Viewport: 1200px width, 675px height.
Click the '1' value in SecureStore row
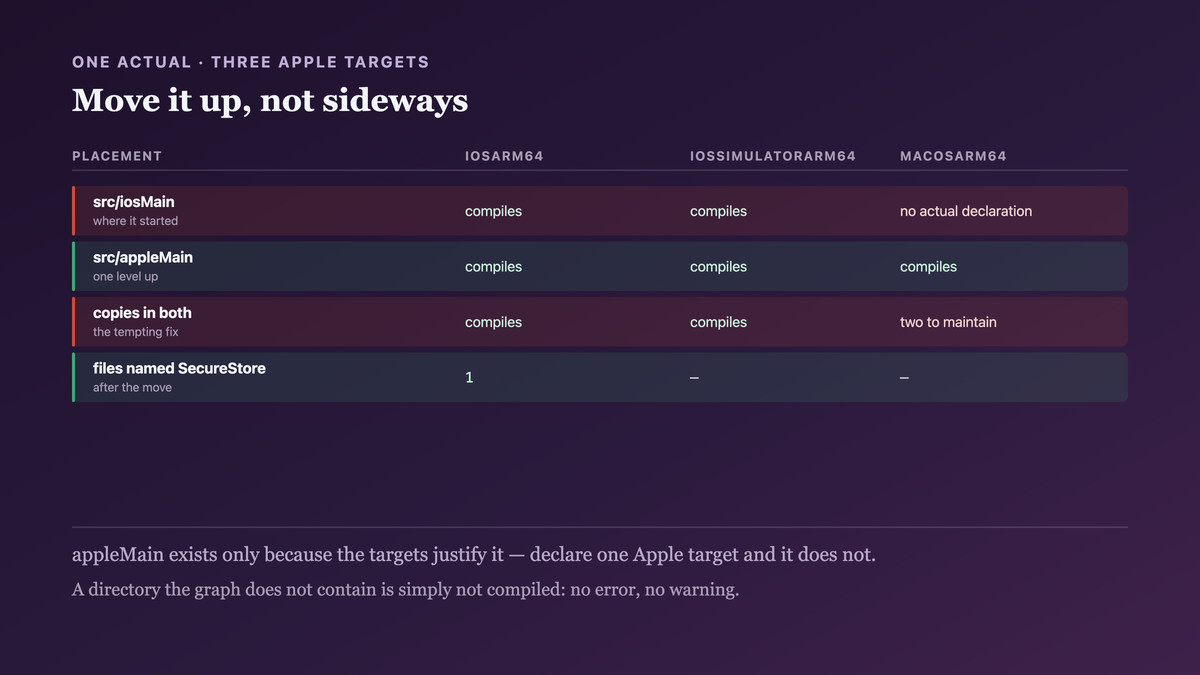click(x=469, y=378)
